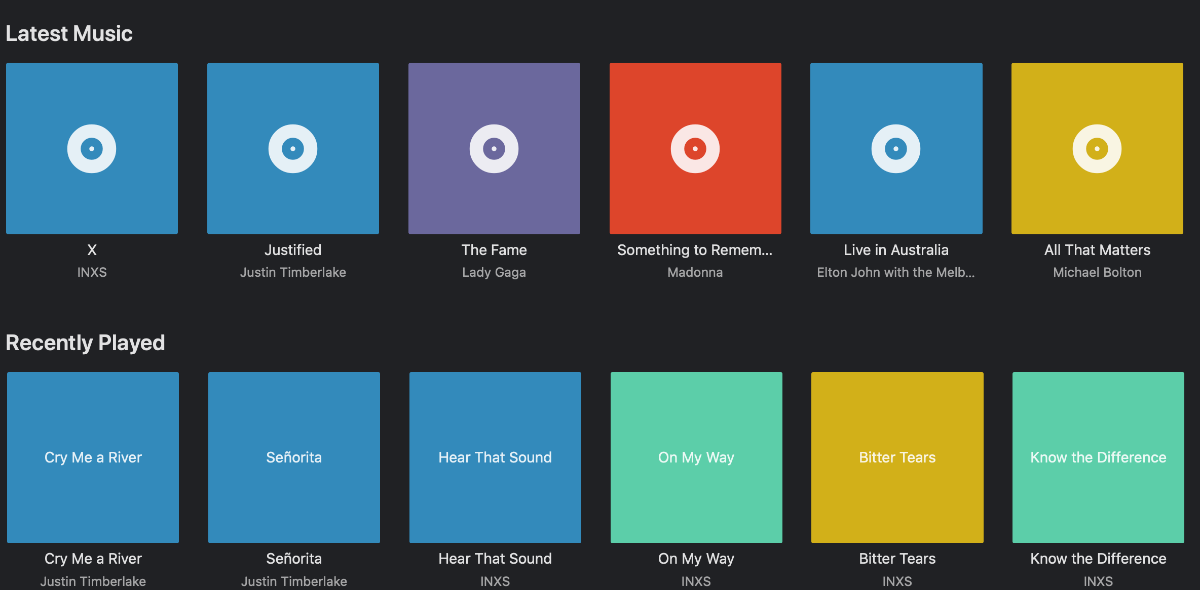This screenshot has width=1200, height=590.
Task: Open artist INXS under the X album
Action: pos(92,272)
